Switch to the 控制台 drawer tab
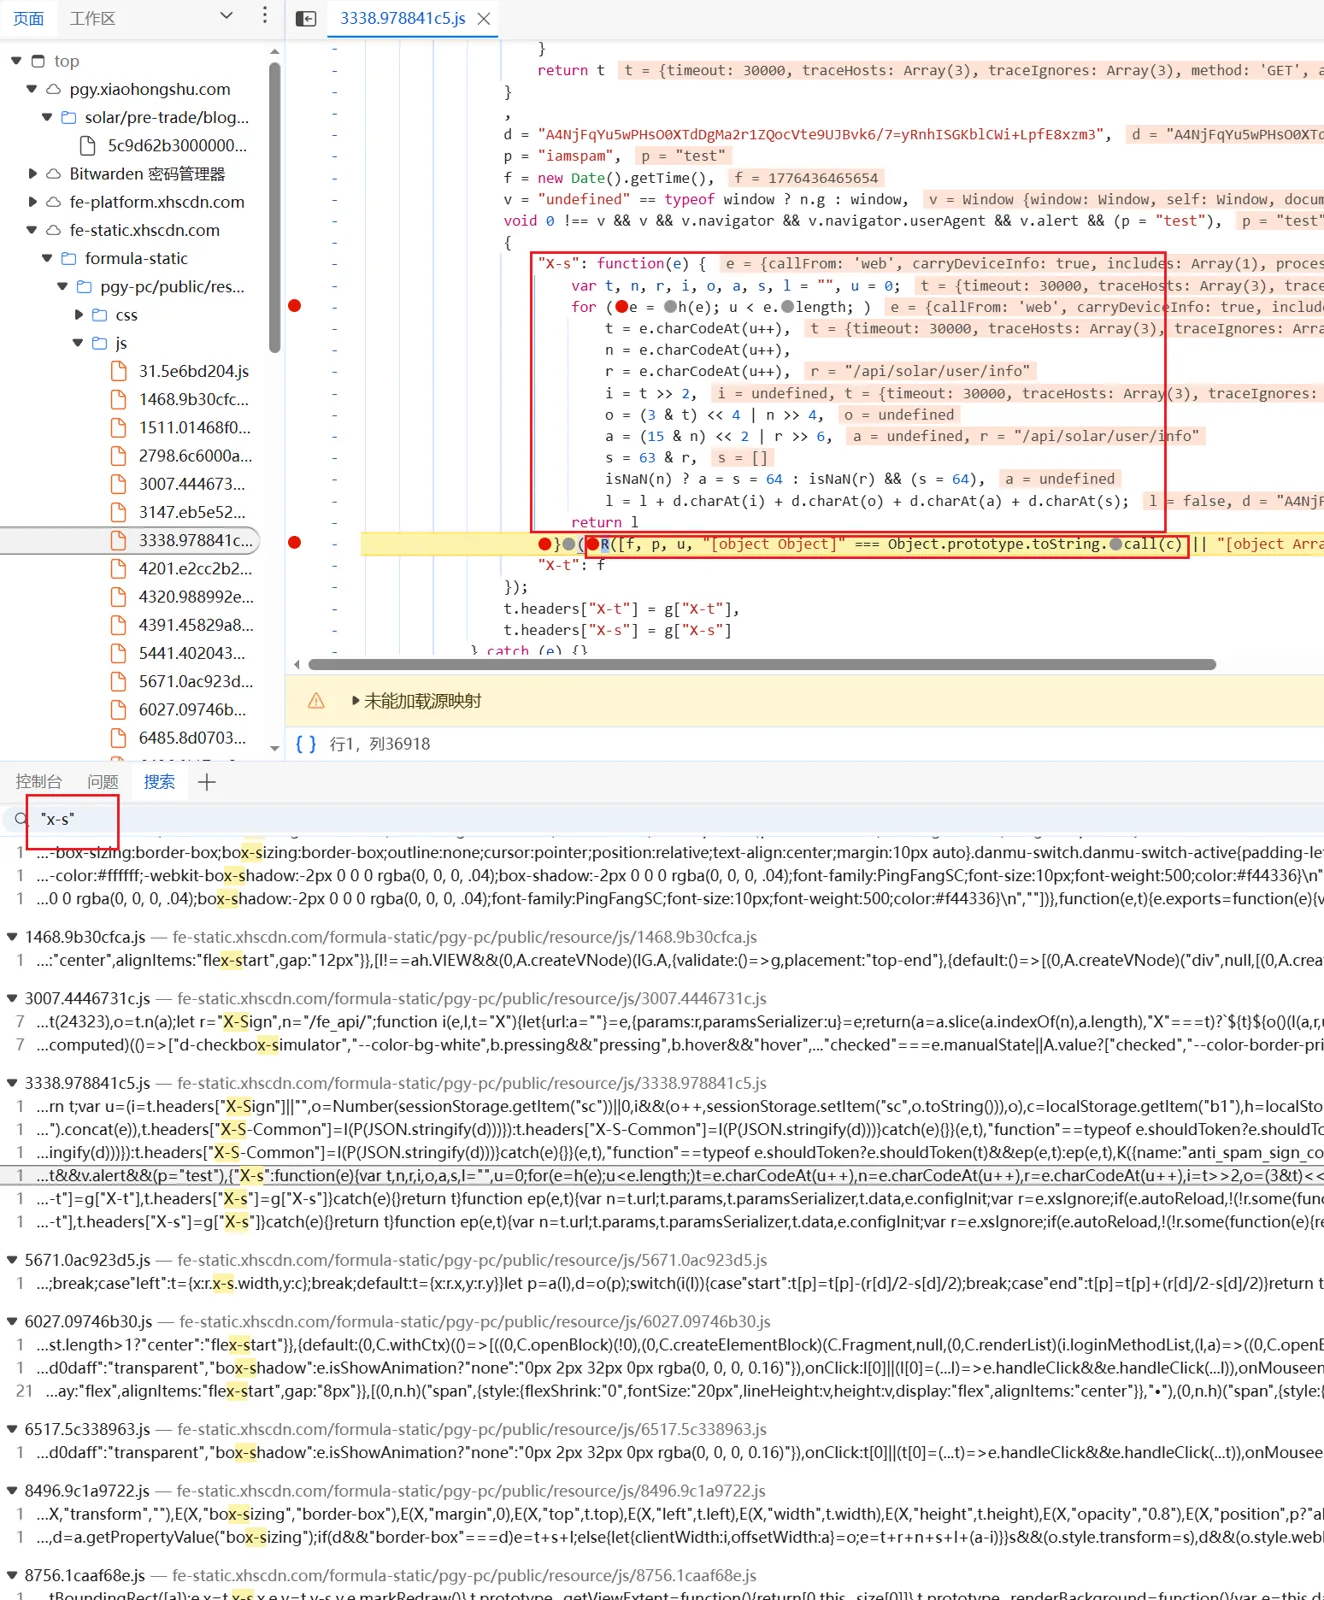This screenshot has height=1600, width=1324. (x=39, y=782)
